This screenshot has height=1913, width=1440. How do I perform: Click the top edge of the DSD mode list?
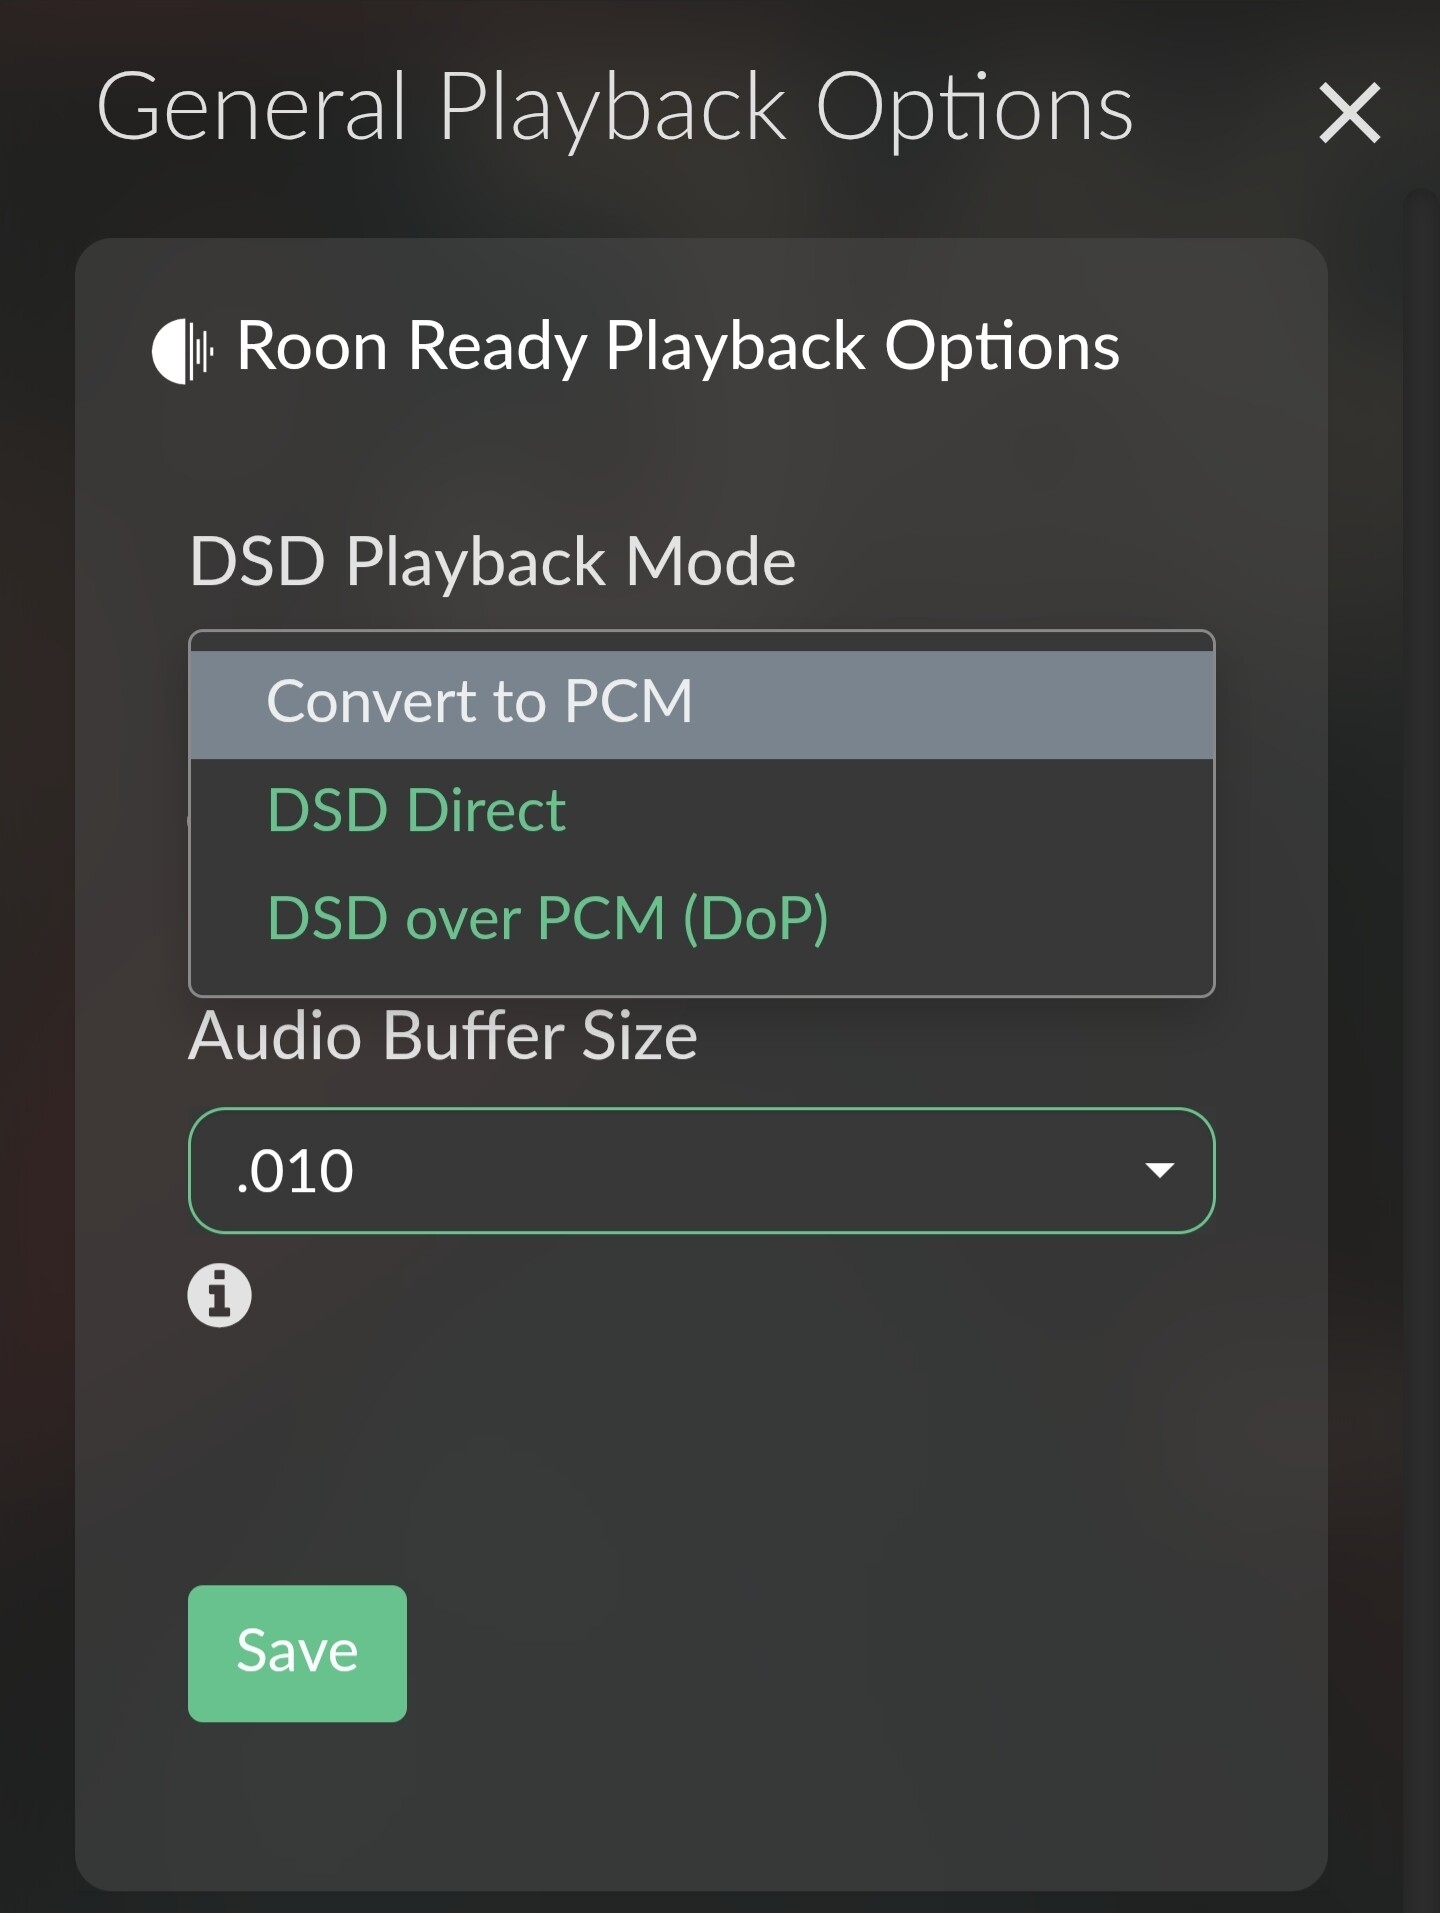click(x=701, y=641)
